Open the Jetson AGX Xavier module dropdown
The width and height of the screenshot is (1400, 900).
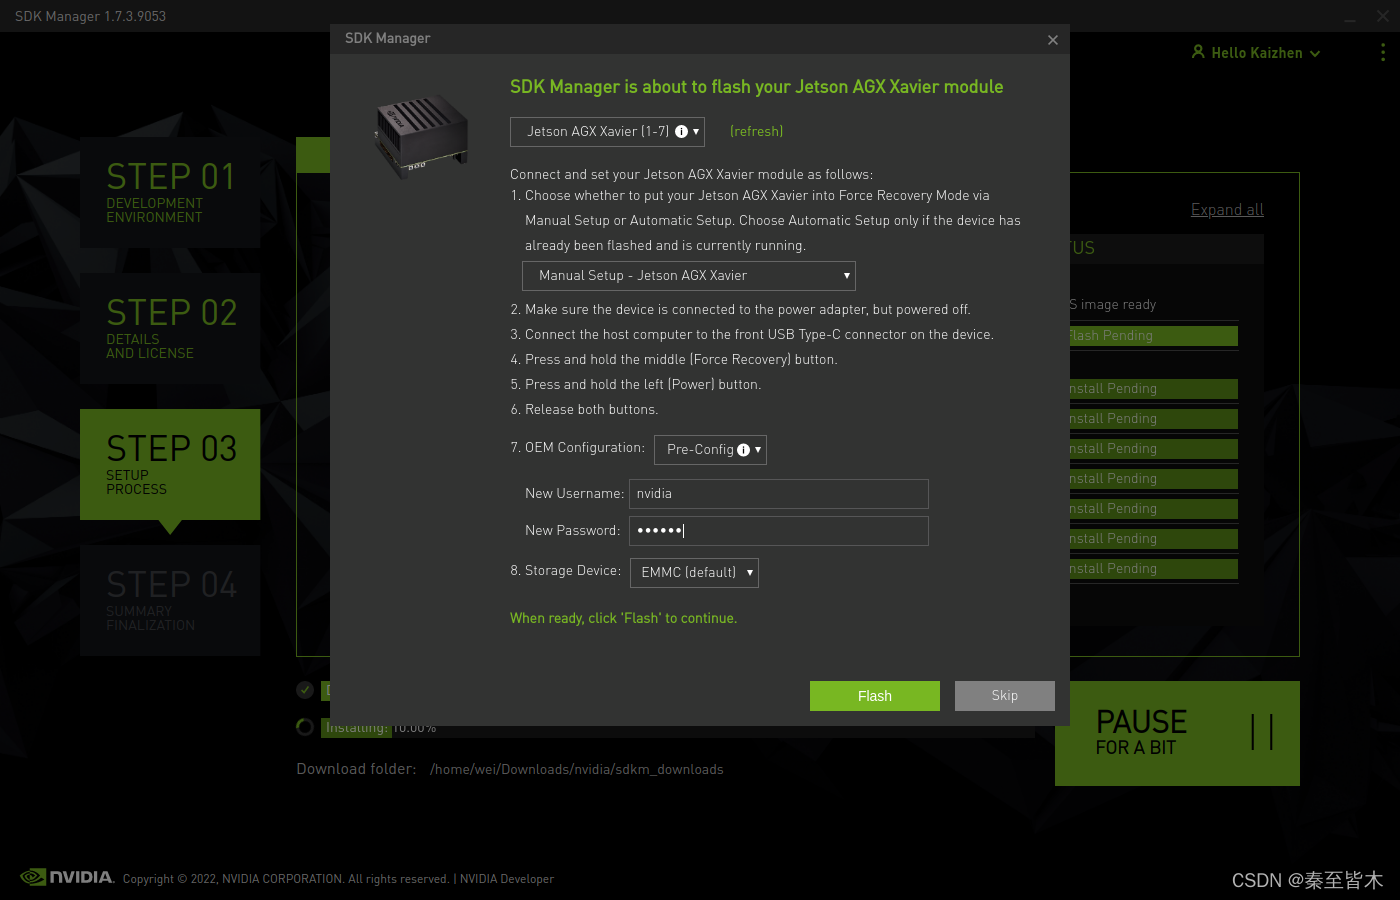pyautogui.click(x=607, y=132)
